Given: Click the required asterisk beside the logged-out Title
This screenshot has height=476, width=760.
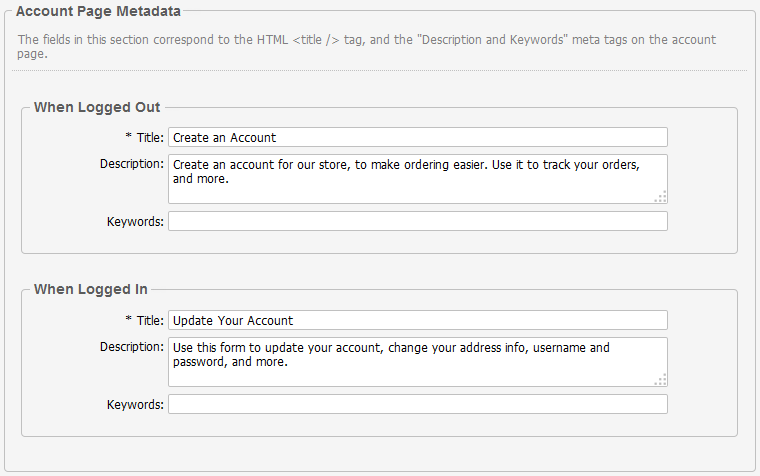Looking at the screenshot, I should (128, 138).
